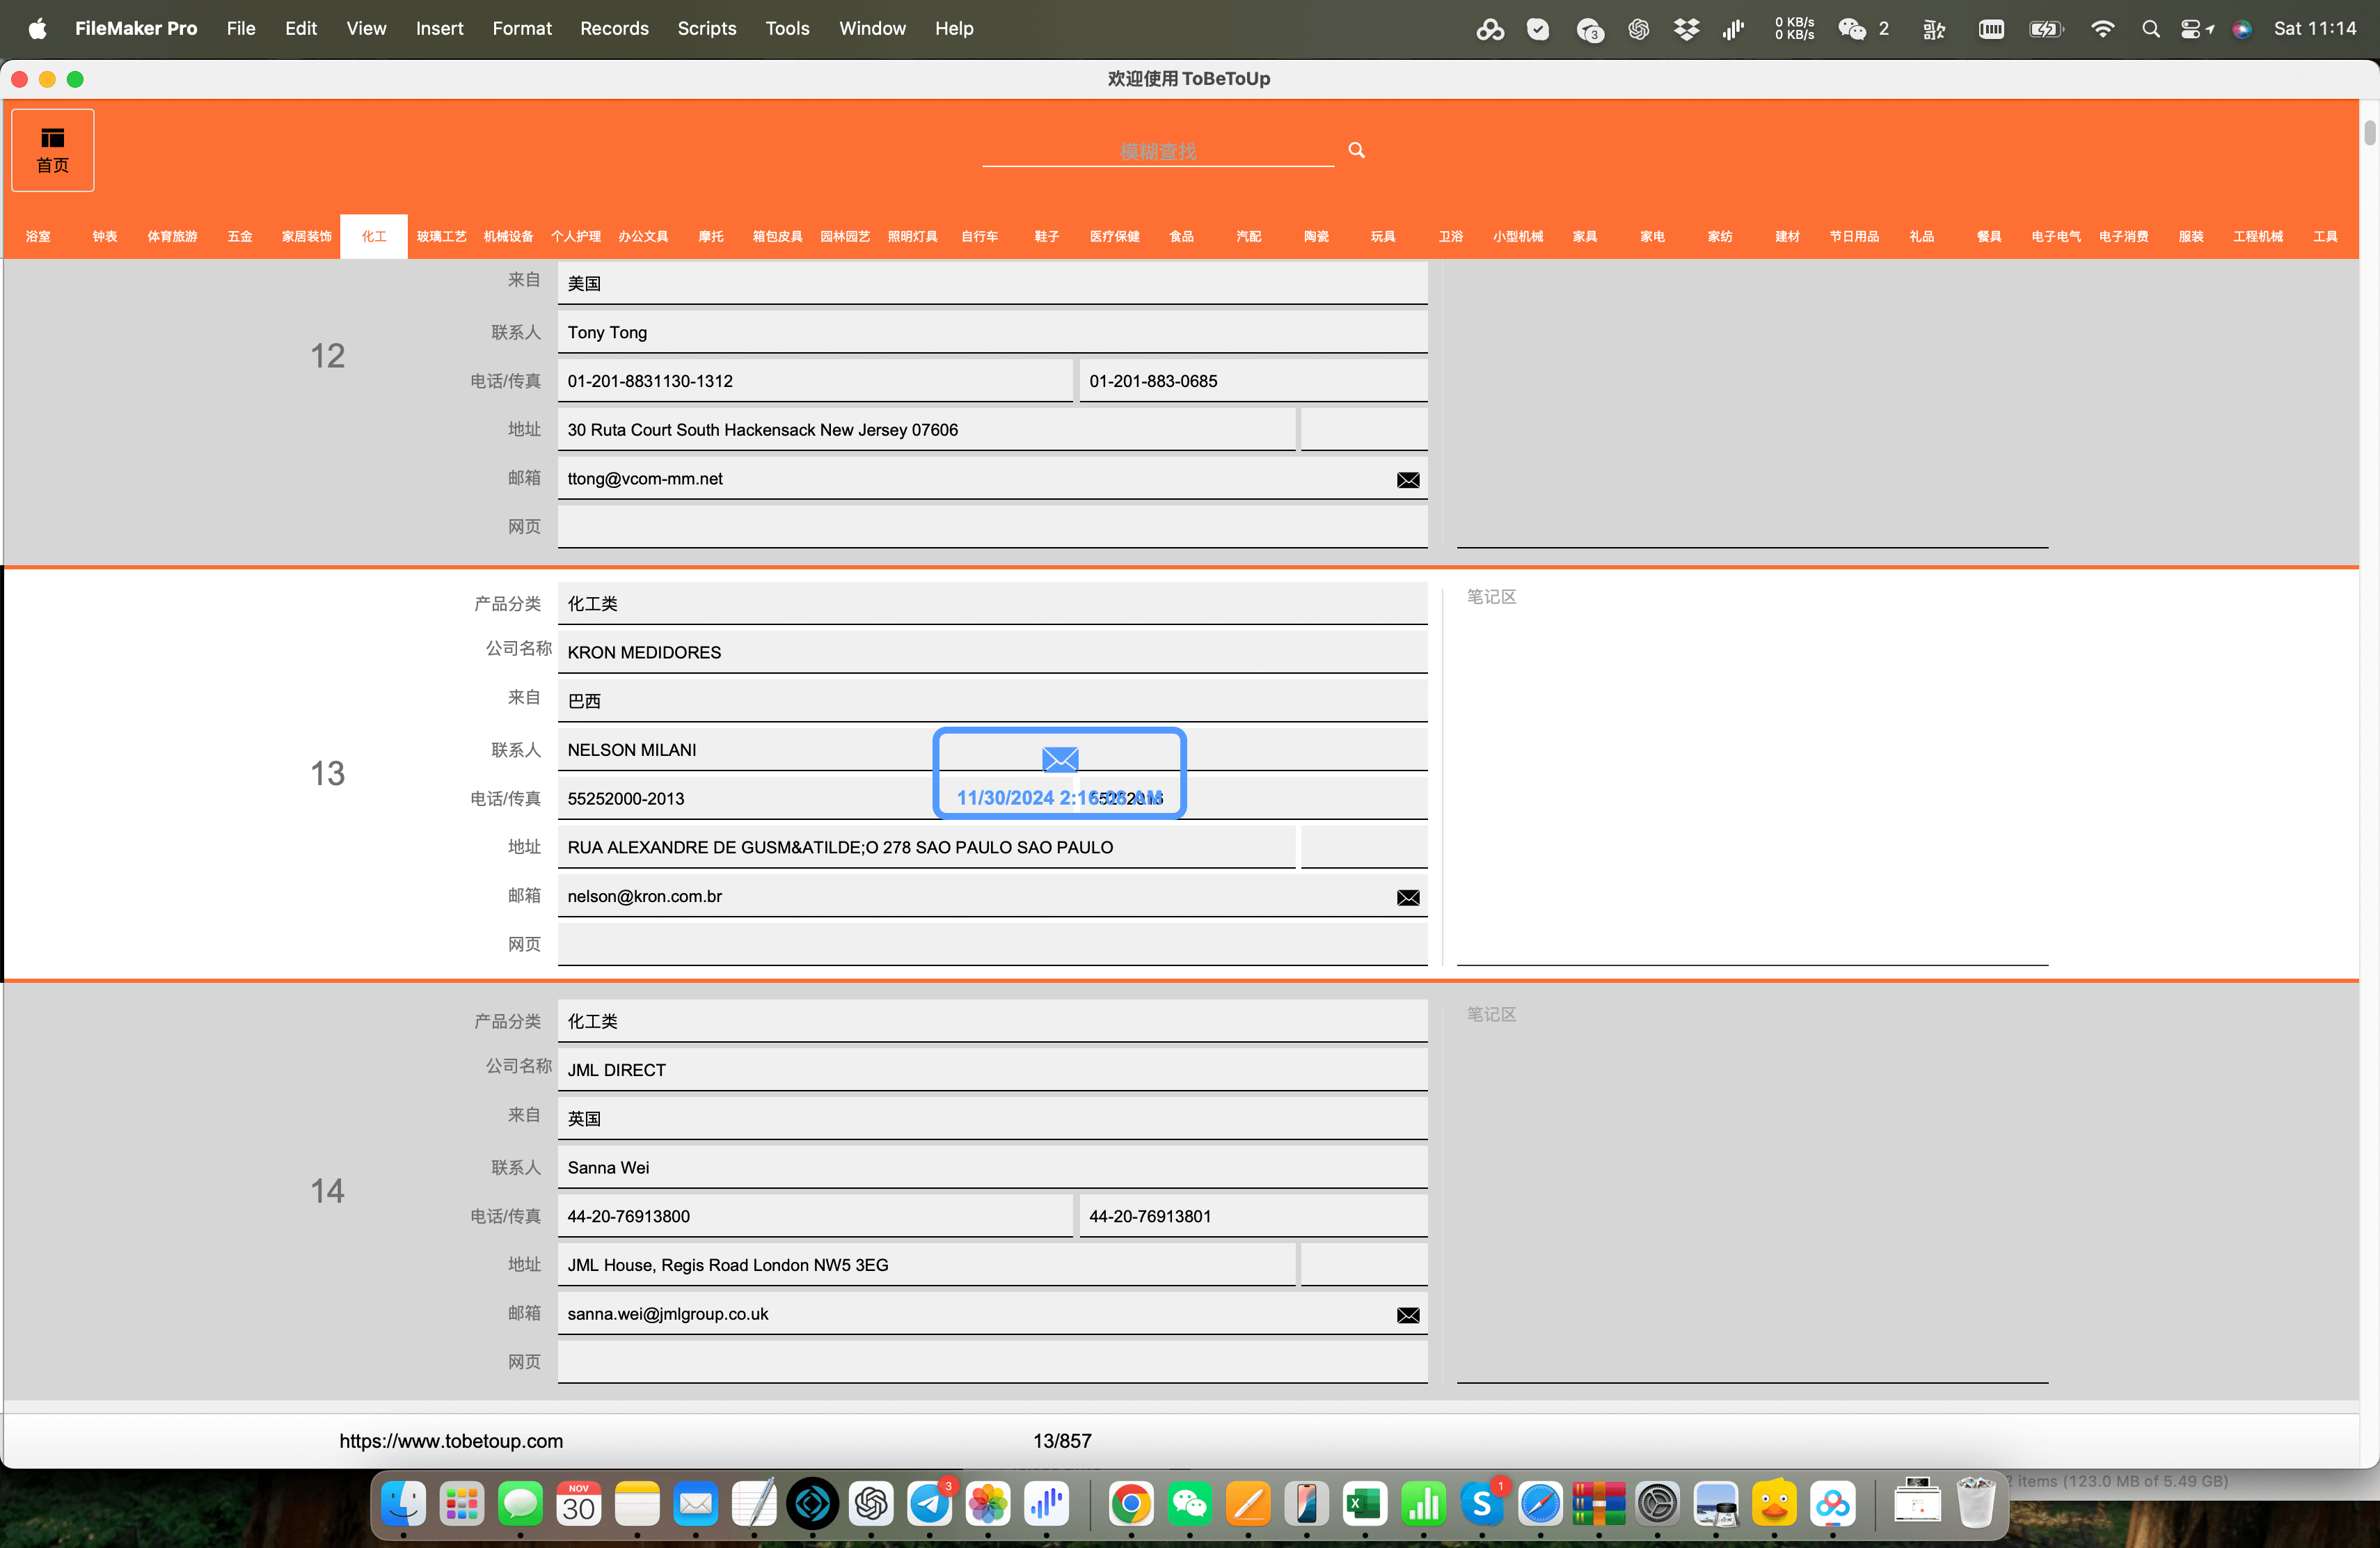Click the 13/857 record counter
This screenshot has height=1548, width=2380.
click(x=1062, y=1441)
